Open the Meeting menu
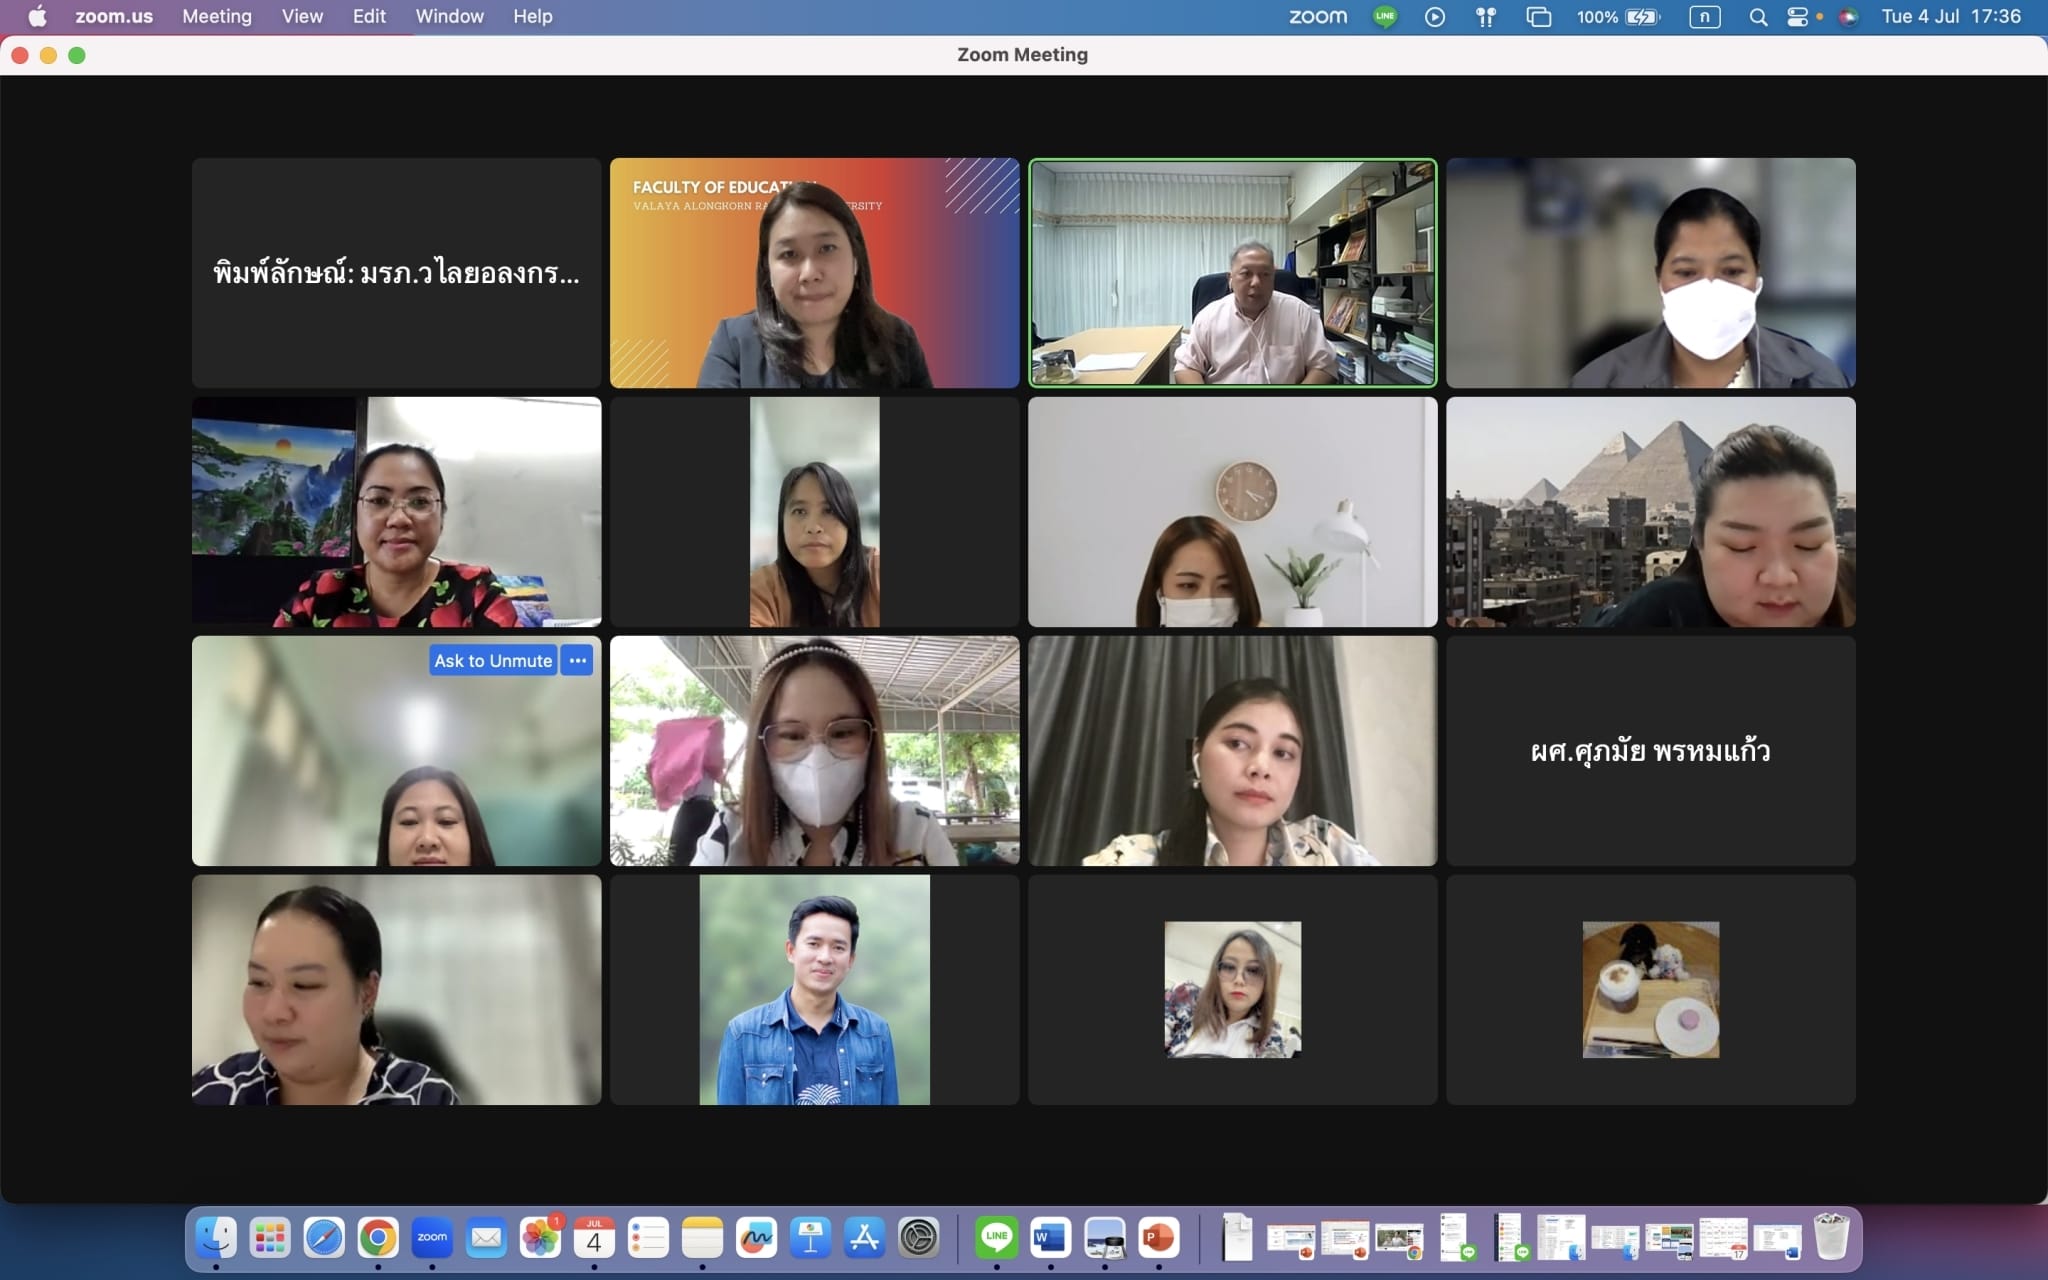The image size is (2048, 1280). 217,16
